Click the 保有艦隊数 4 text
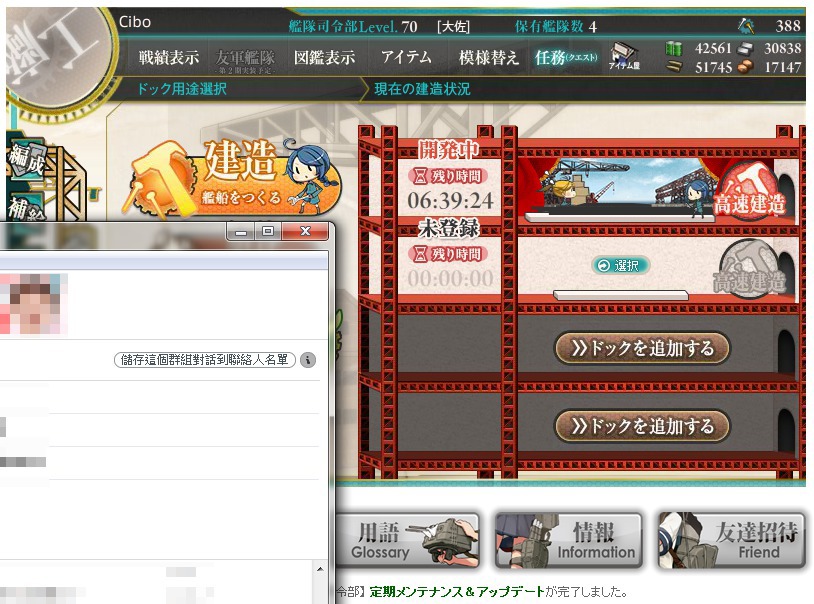814x604 pixels. tap(555, 26)
